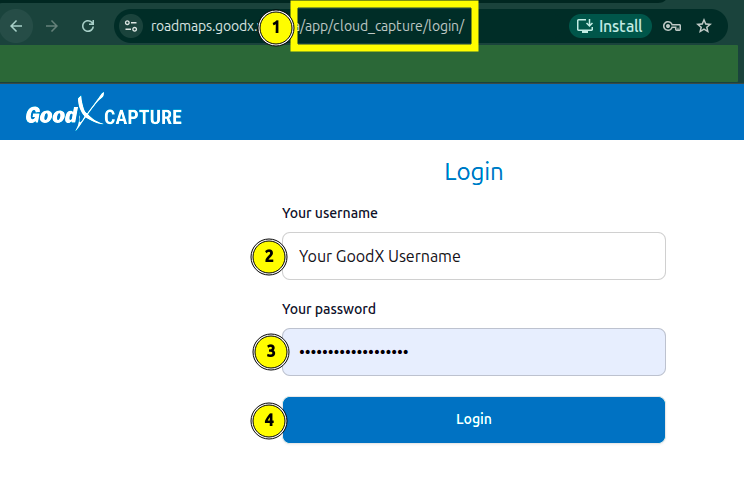This screenshot has width=744, height=503.
Task: Bookmark this page with the star icon
Action: [704, 26]
